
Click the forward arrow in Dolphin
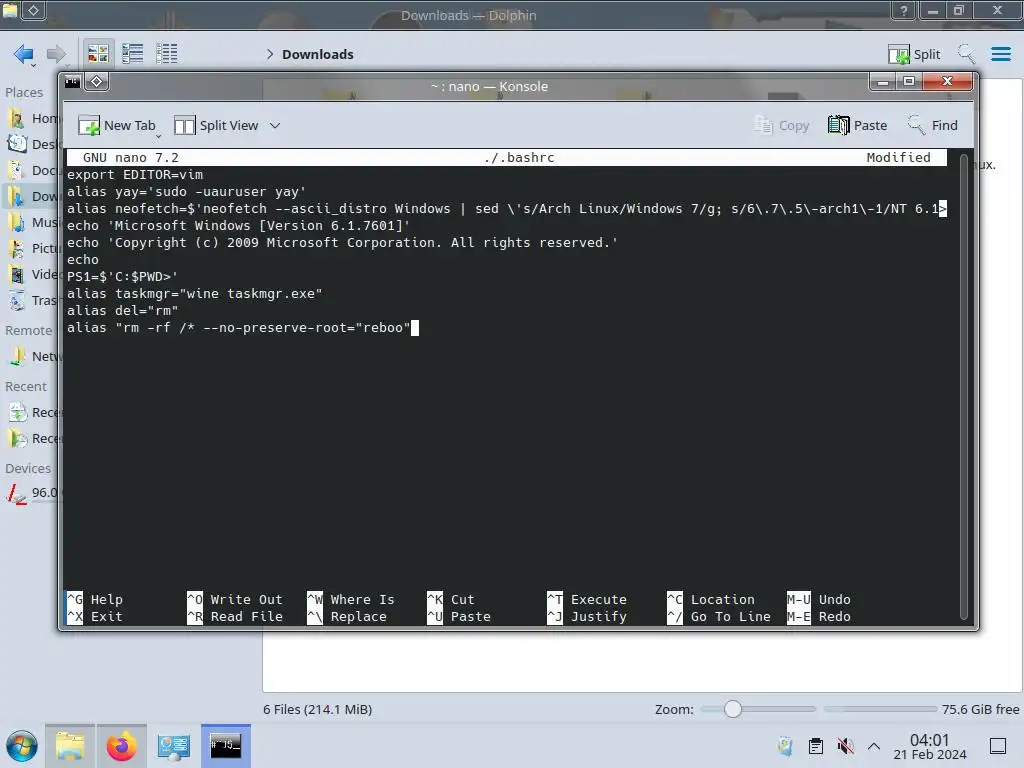click(57, 54)
